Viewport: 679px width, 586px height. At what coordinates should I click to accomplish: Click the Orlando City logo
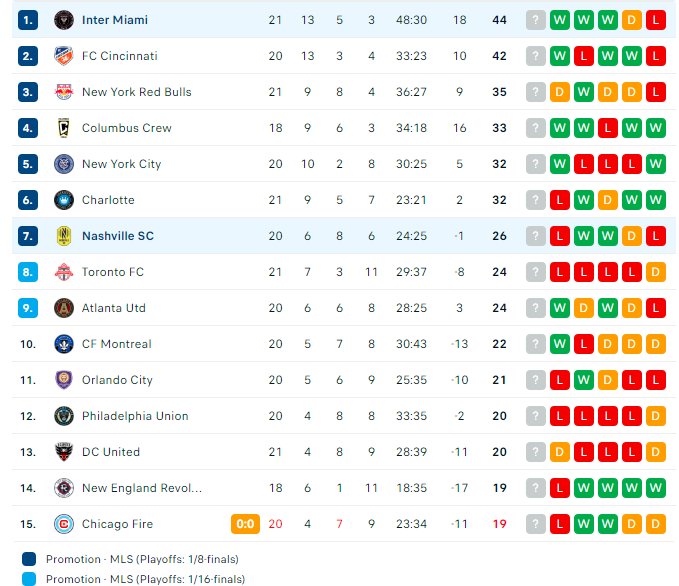click(x=63, y=380)
